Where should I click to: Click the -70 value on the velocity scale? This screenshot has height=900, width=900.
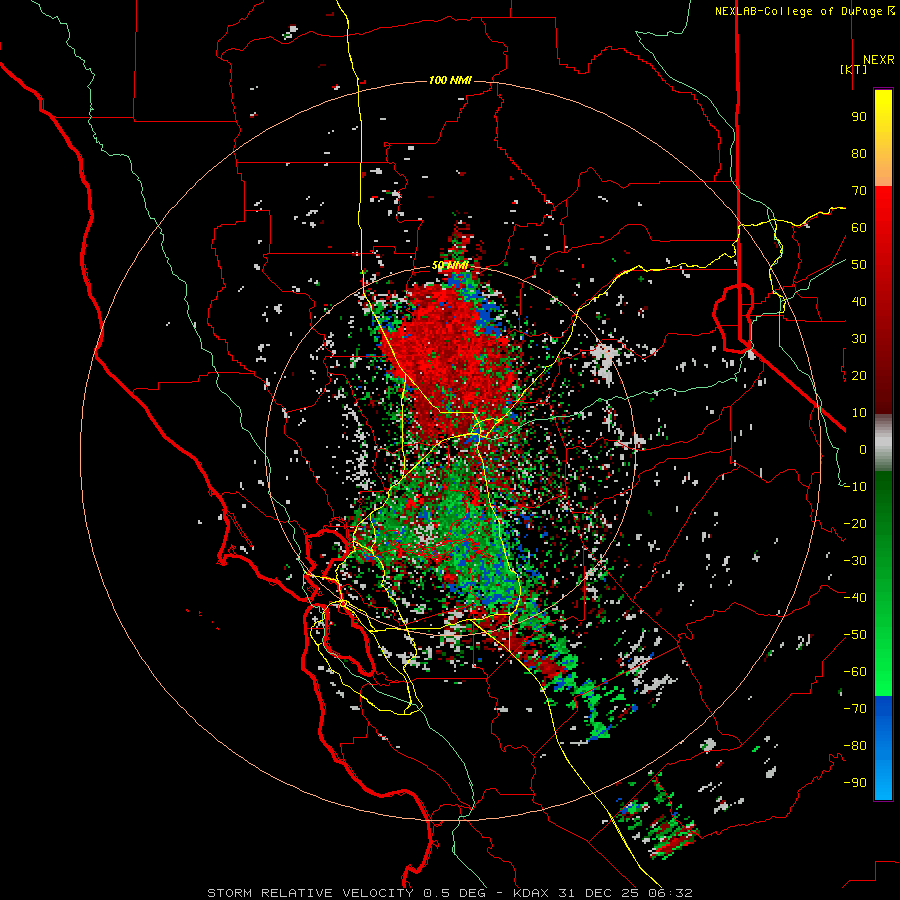tap(855, 709)
